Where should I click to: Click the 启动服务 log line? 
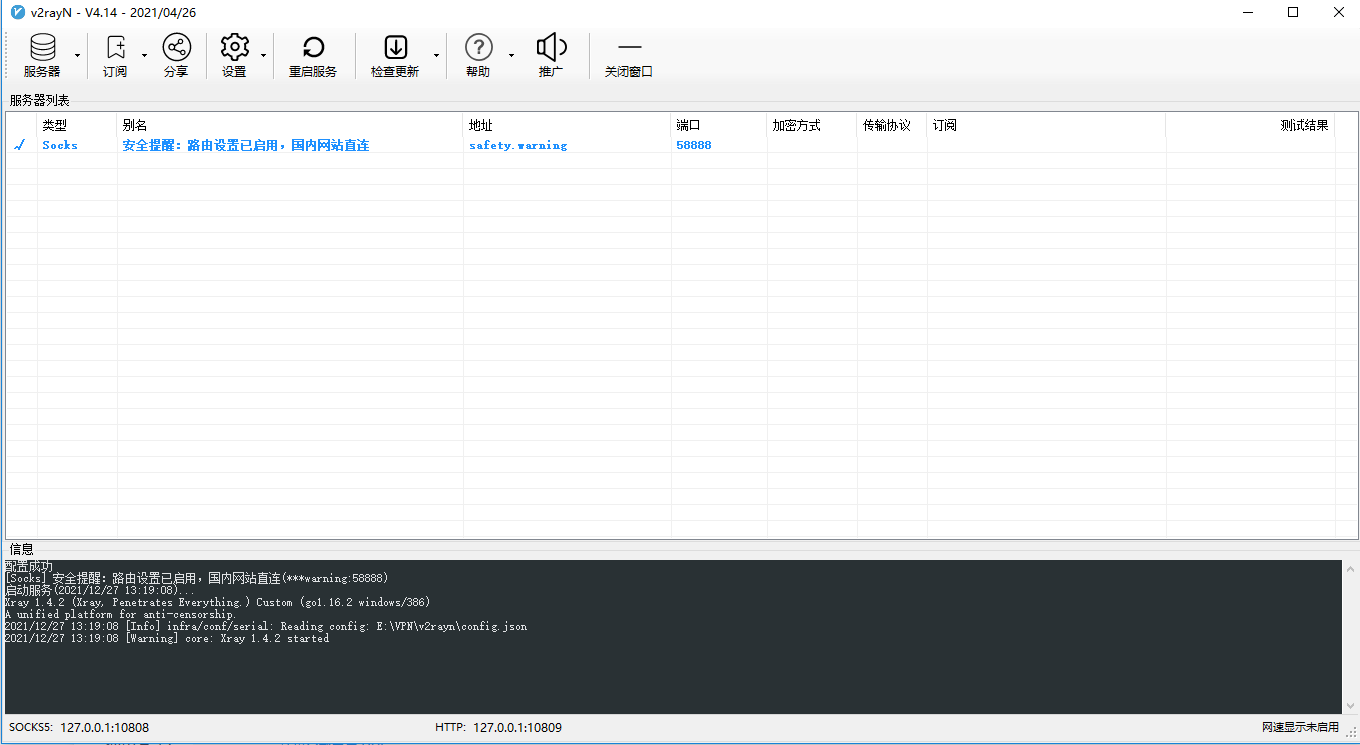click(x=100, y=590)
